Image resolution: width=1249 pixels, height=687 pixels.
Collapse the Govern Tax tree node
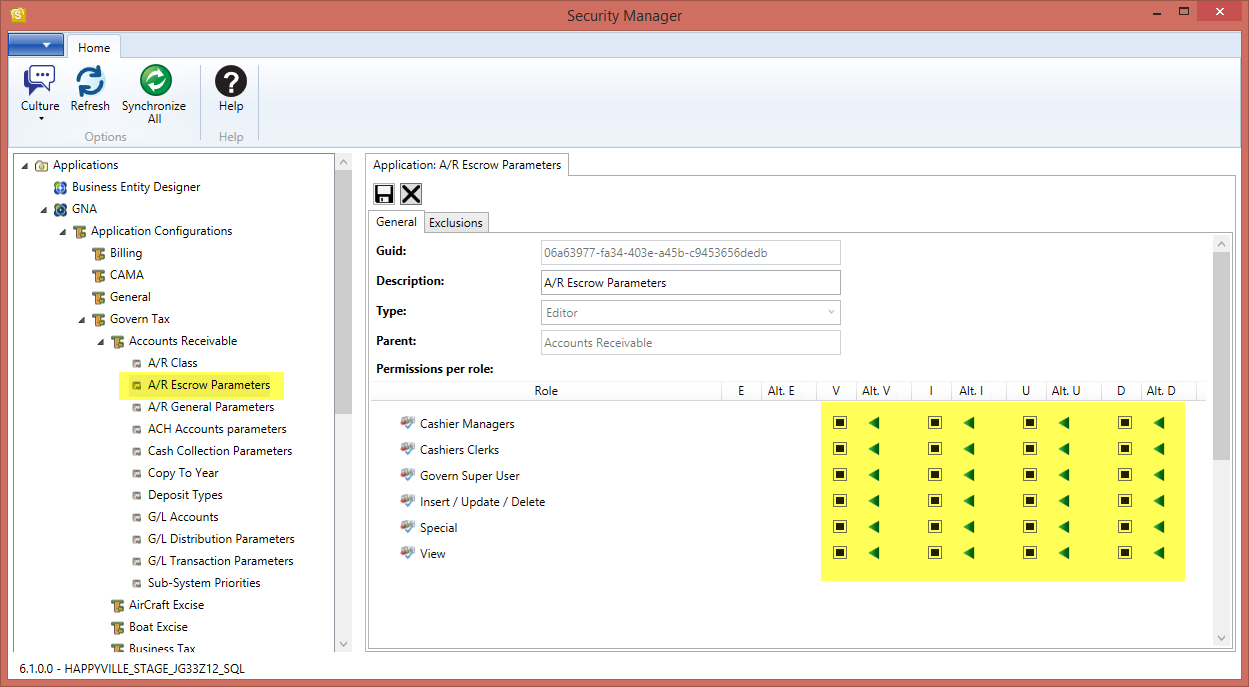tap(83, 319)
